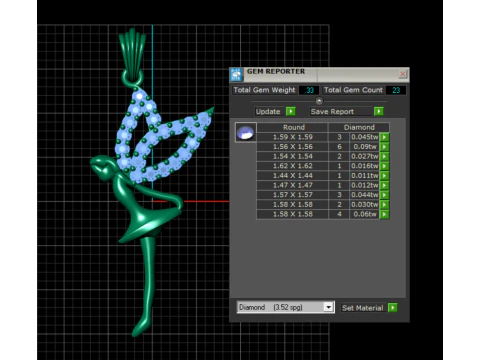This screenshot has width=480, height=360.
Task: Click the Set Material label
Action: (x=362, y=308)
